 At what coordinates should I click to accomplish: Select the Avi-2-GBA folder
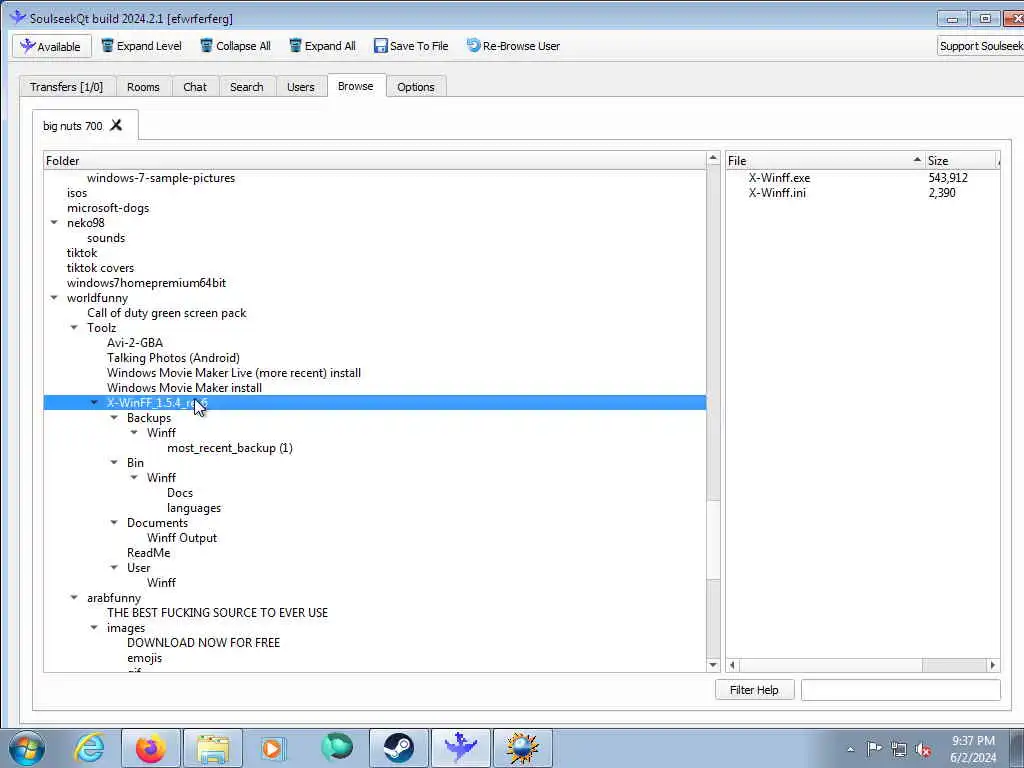[135, 343]
